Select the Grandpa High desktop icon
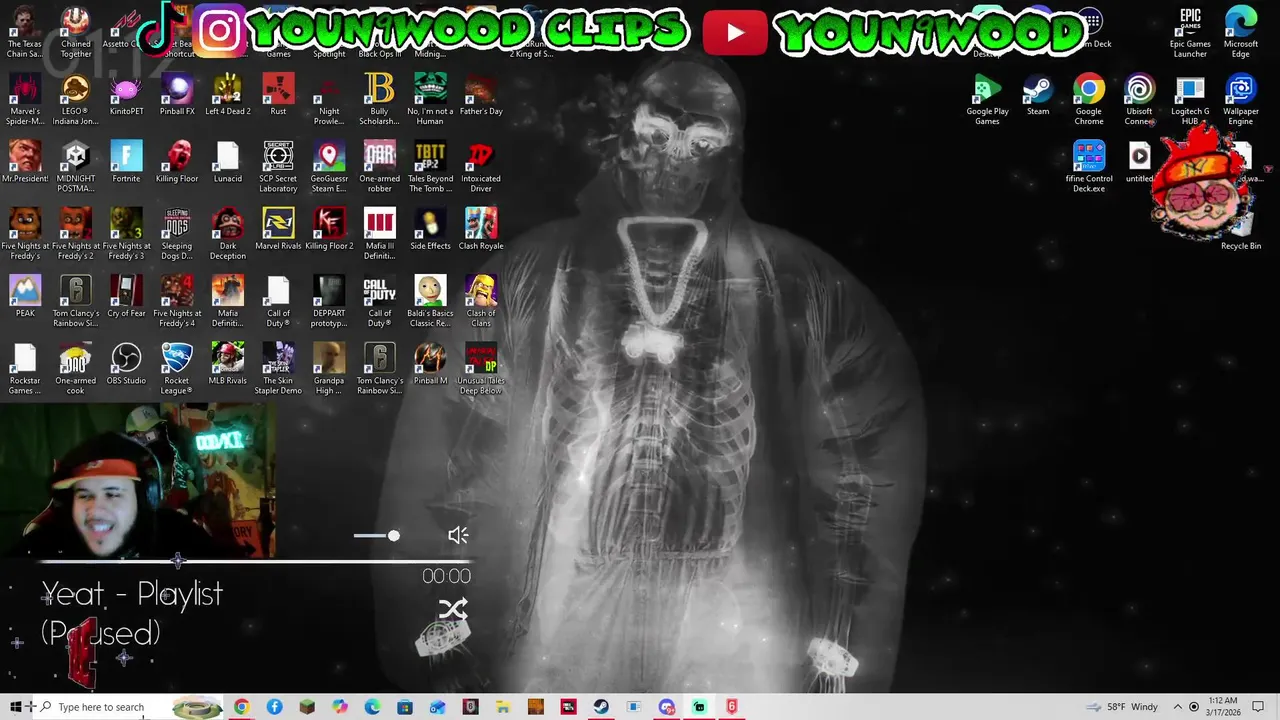 (329, 367)
